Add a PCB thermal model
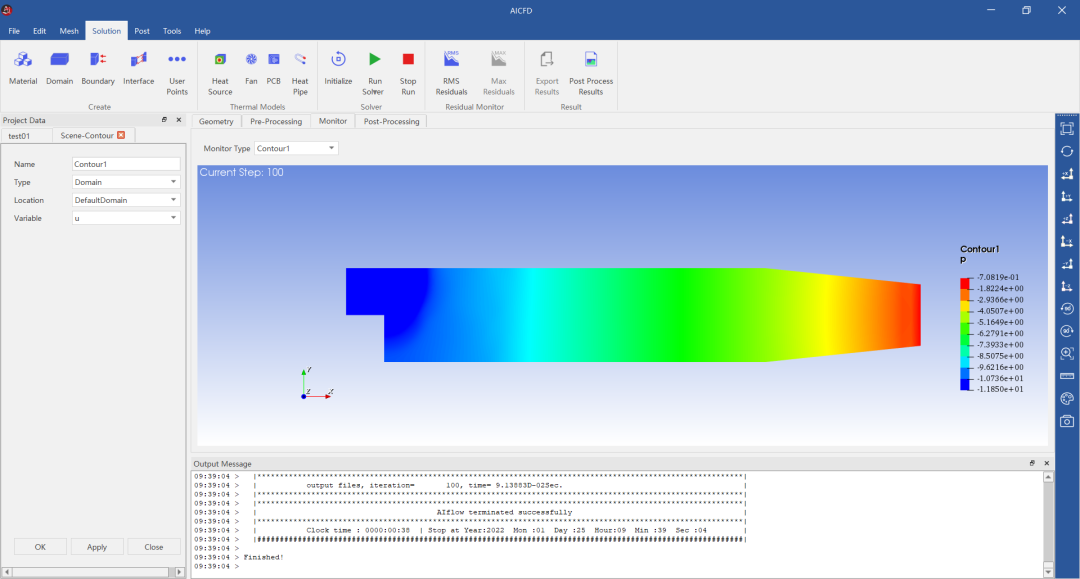Image resolution: width=1080 pixels, height=579 pixels. (x=273, y=67)
